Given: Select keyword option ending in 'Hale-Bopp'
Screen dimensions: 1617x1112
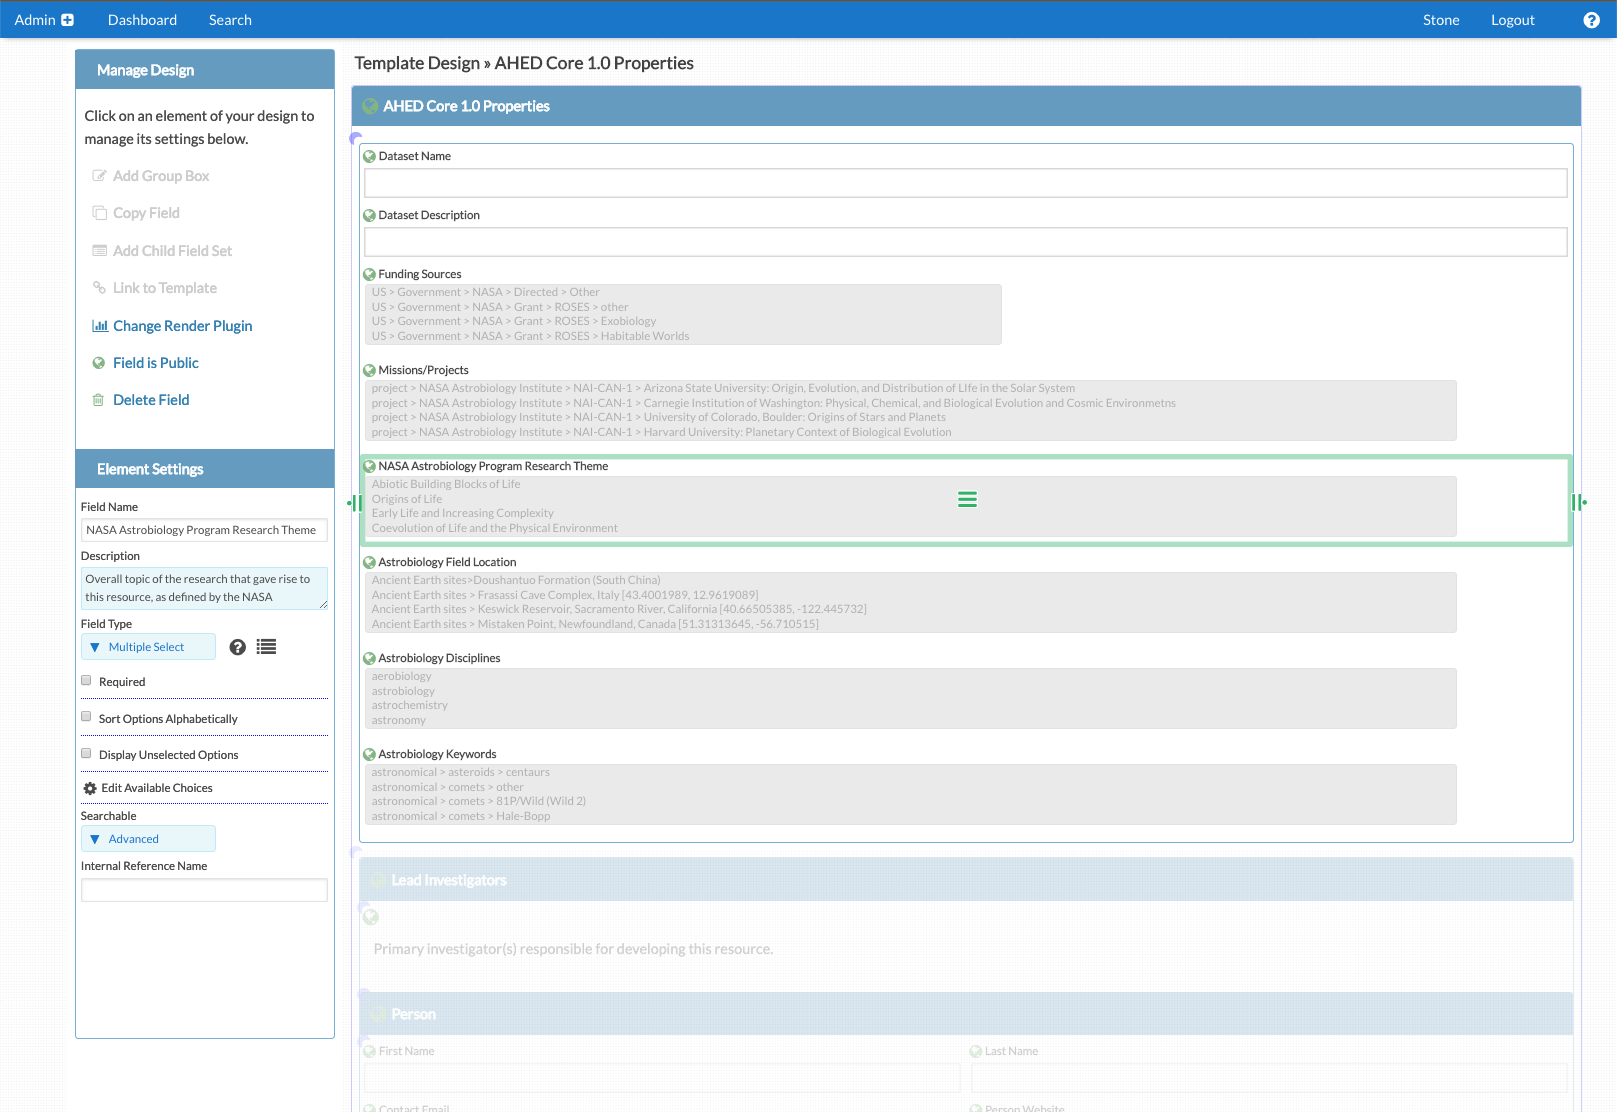Looking at the screenshot, I should 461,816.
